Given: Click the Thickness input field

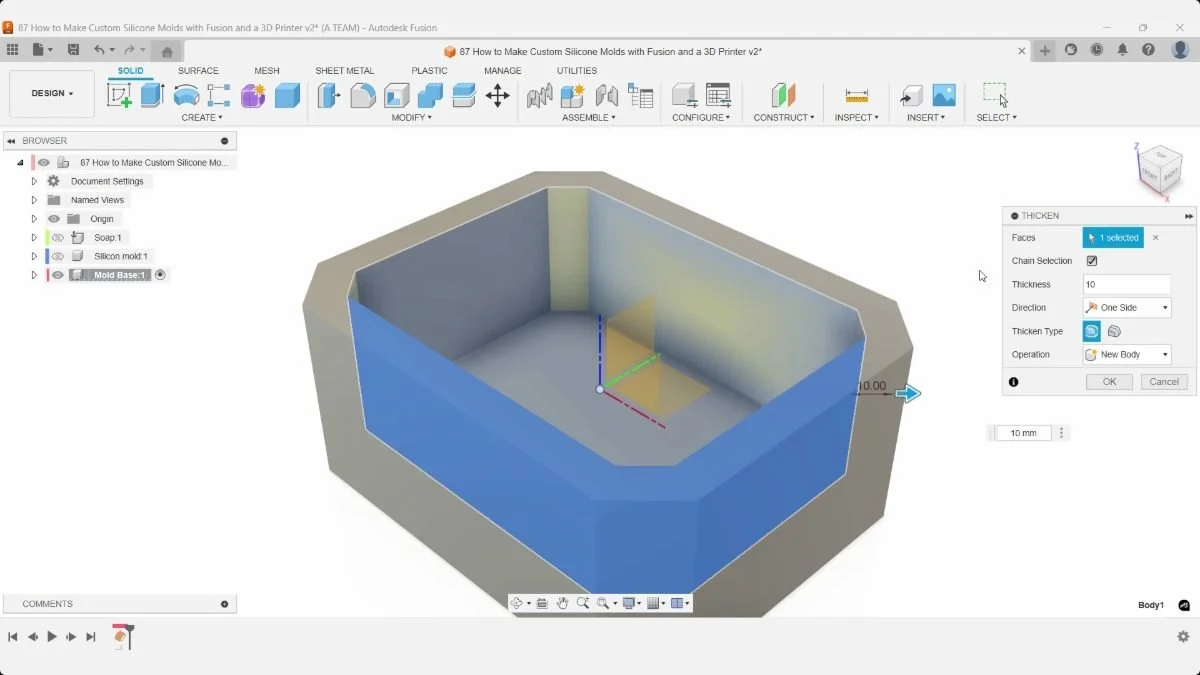Looking at the screenshot, I should pos(1127,285).
